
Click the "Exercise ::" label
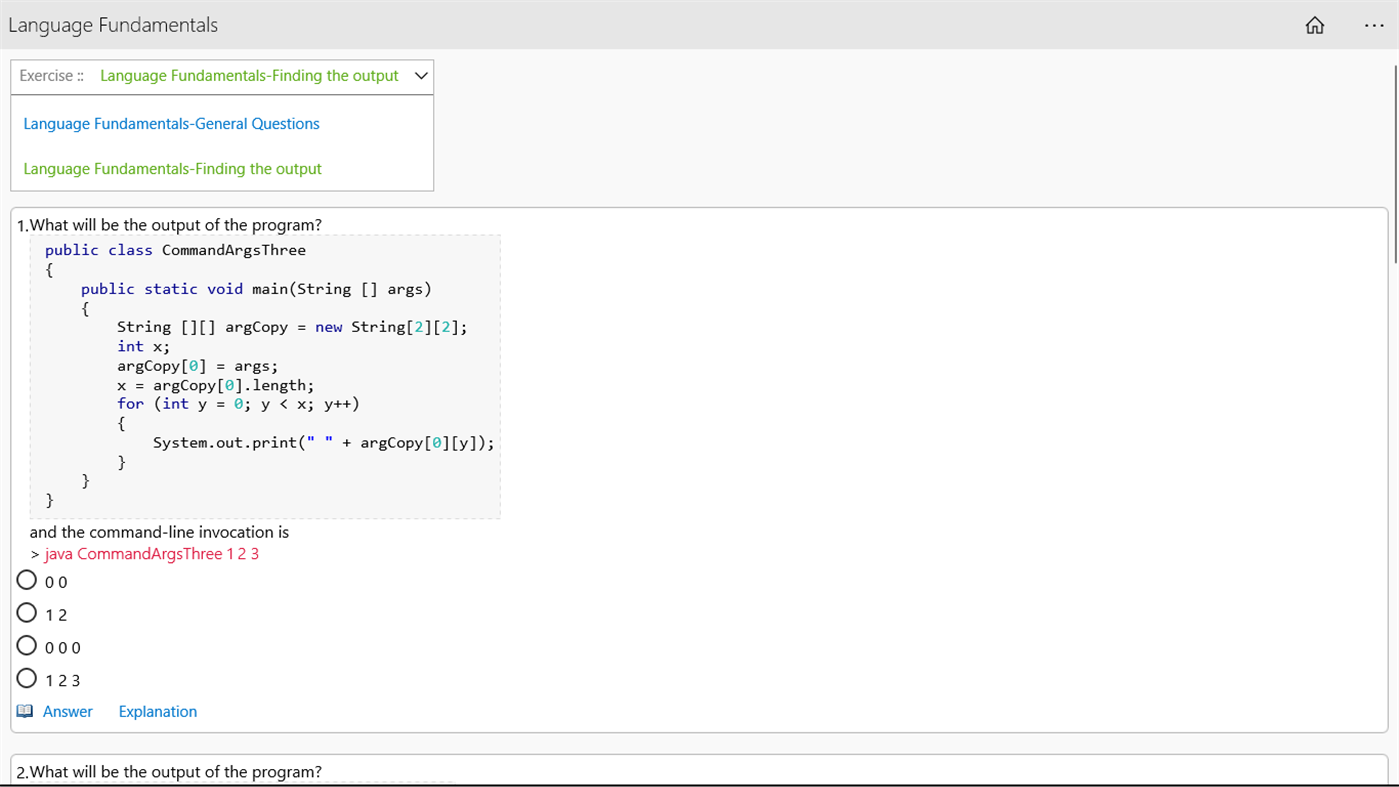52,76
